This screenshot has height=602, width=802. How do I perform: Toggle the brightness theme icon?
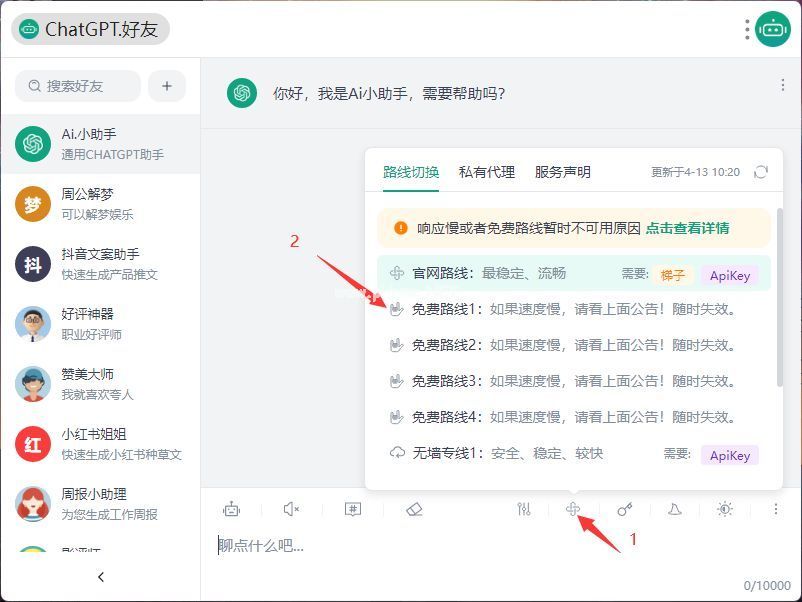725,509
